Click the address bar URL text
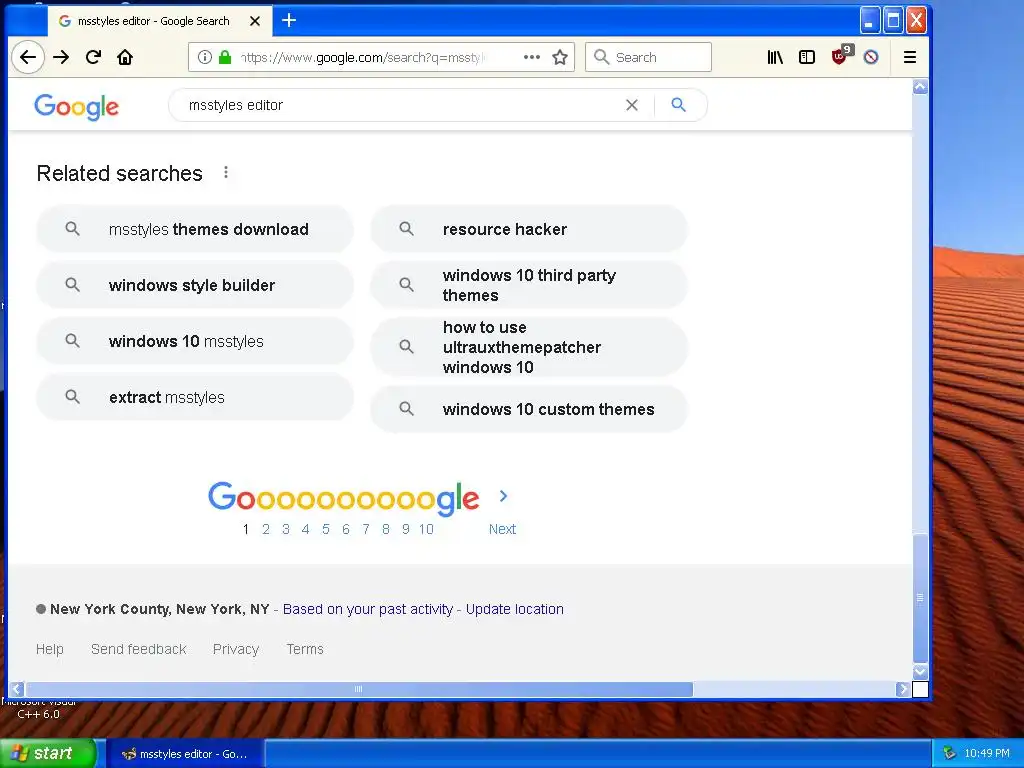This screenshot has height=768, width=1024. 362,57
